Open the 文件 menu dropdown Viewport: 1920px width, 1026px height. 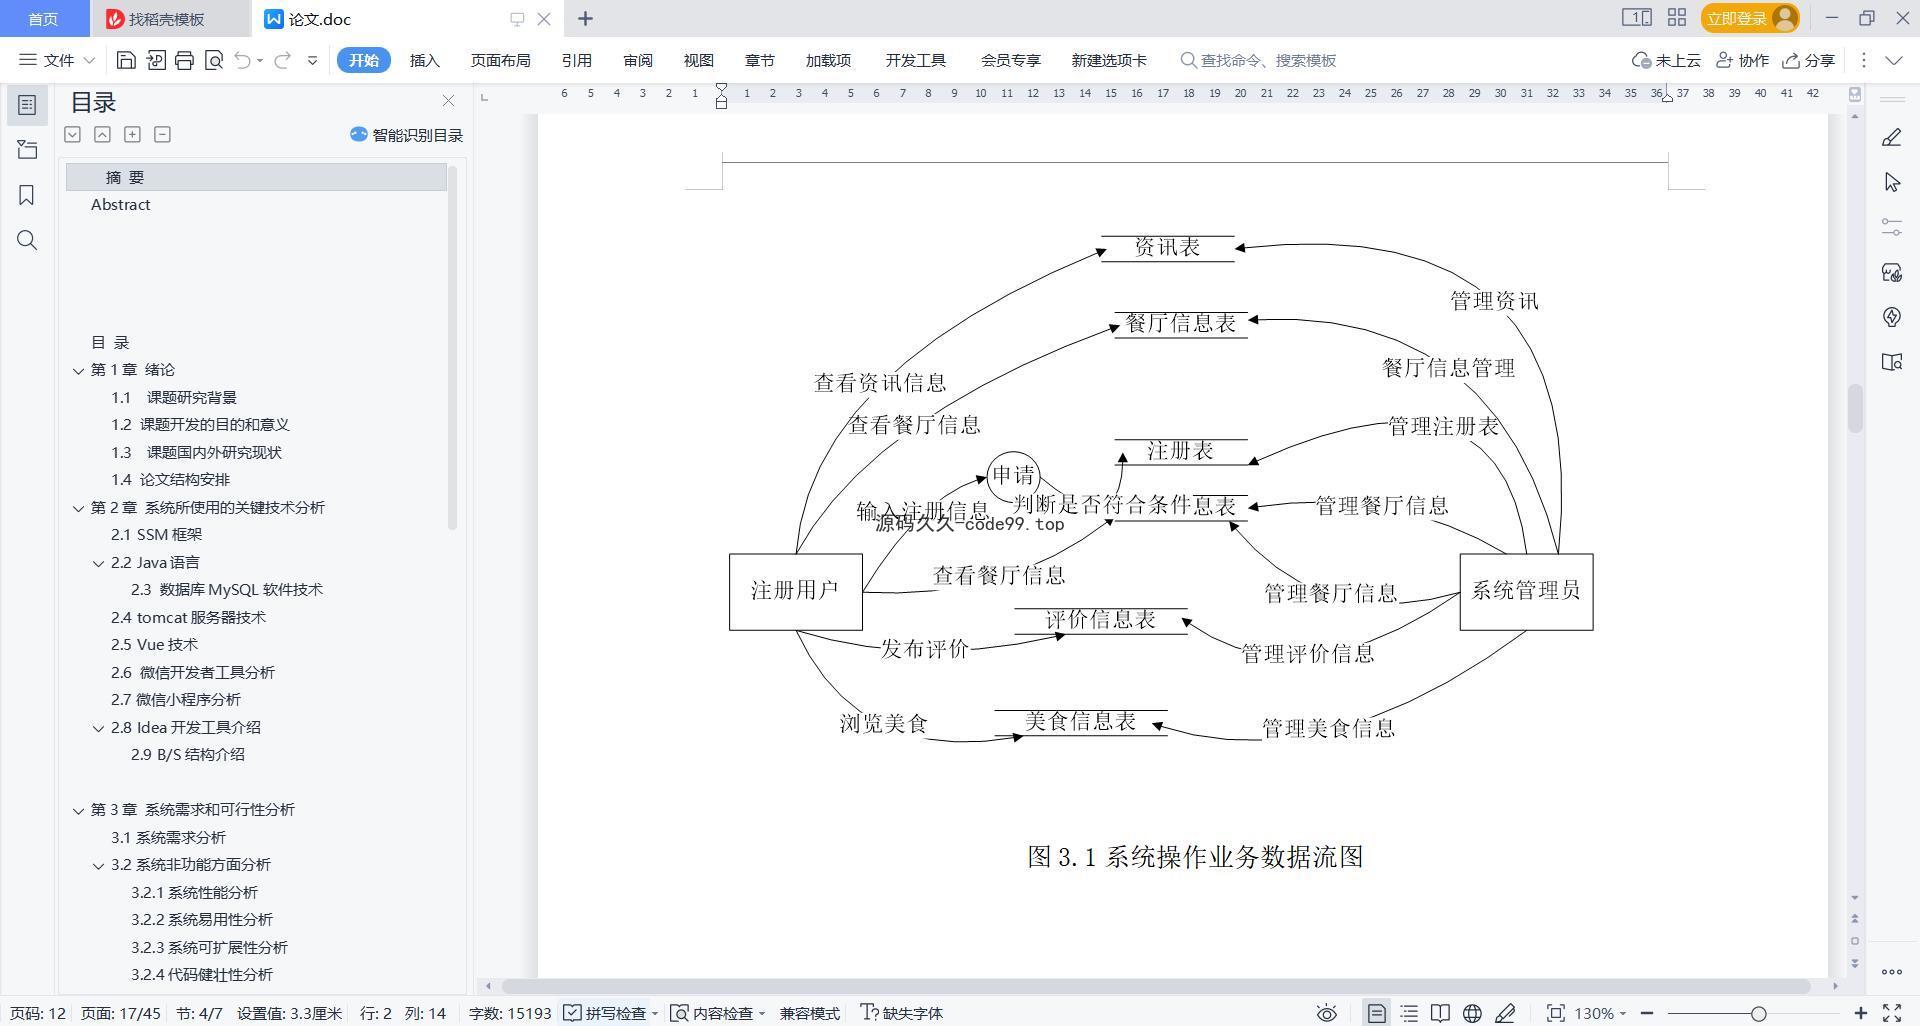pos(57,60)
